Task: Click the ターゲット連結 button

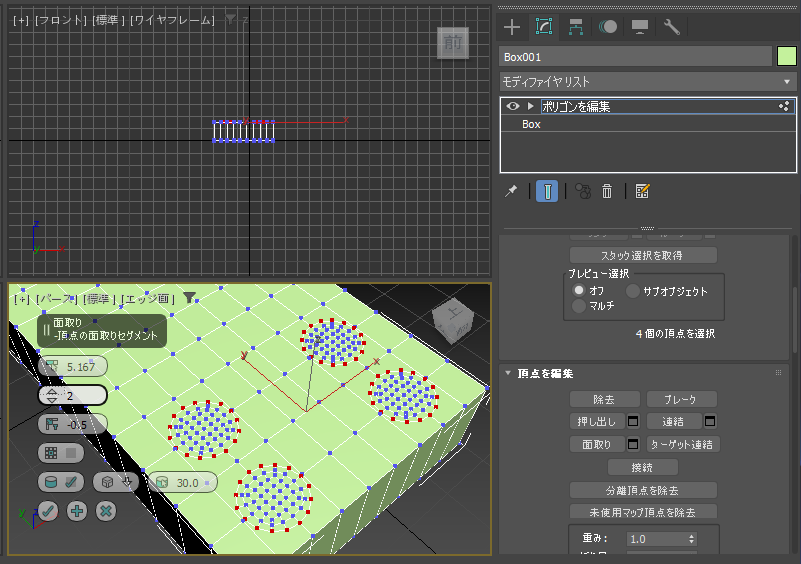Action: (682, 444)
